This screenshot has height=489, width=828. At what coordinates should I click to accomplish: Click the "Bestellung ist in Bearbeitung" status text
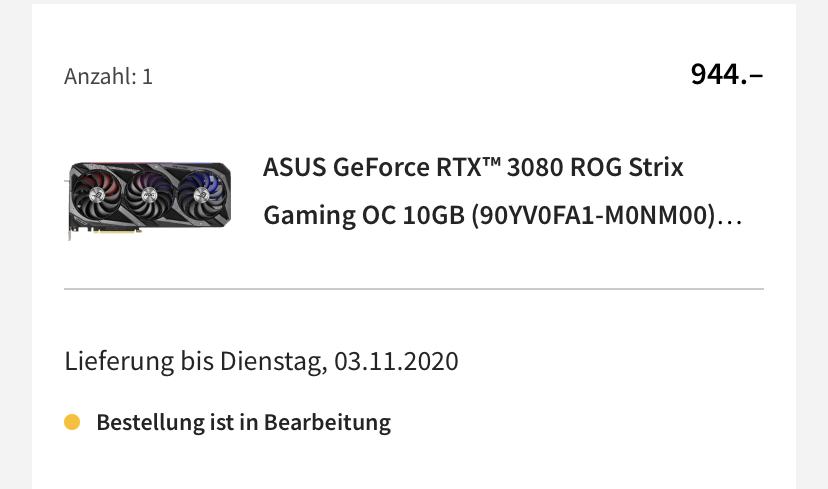[x=243, y=422]
